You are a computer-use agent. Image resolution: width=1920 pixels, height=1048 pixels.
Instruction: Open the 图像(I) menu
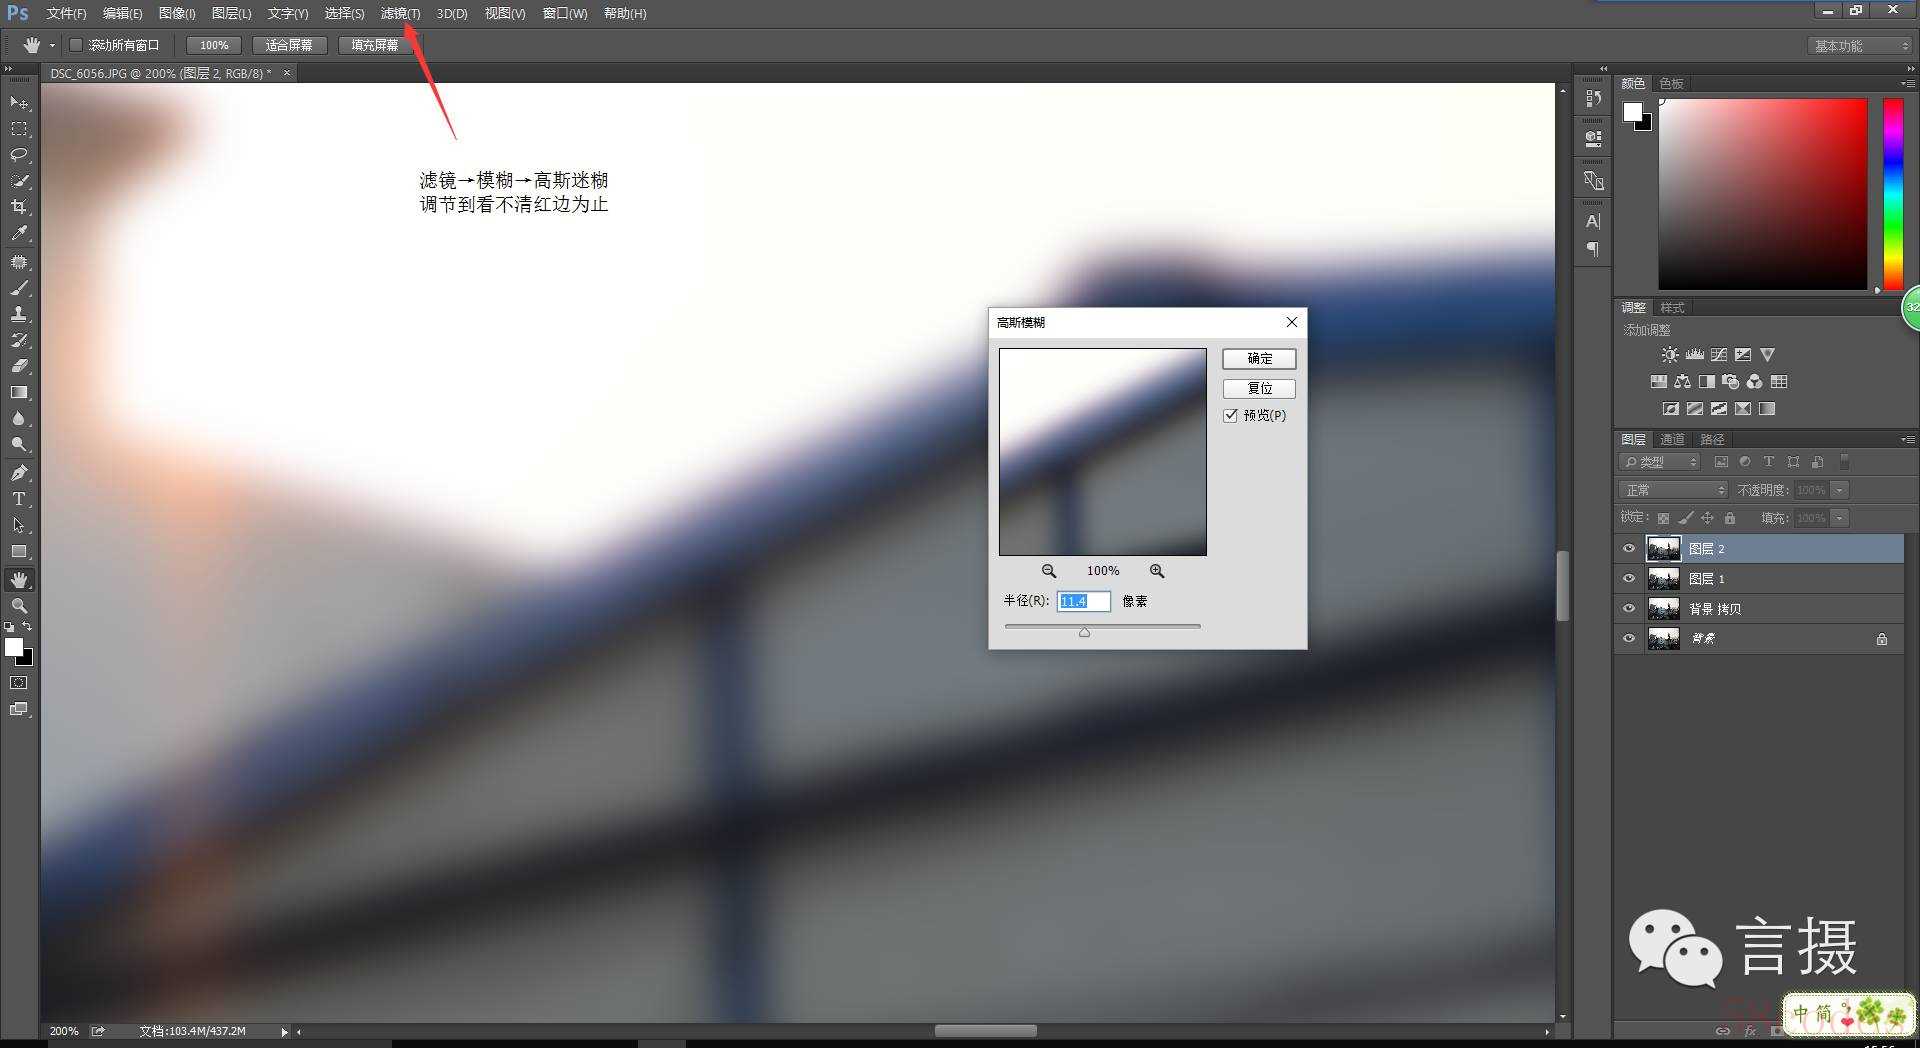tap(177, 13)
